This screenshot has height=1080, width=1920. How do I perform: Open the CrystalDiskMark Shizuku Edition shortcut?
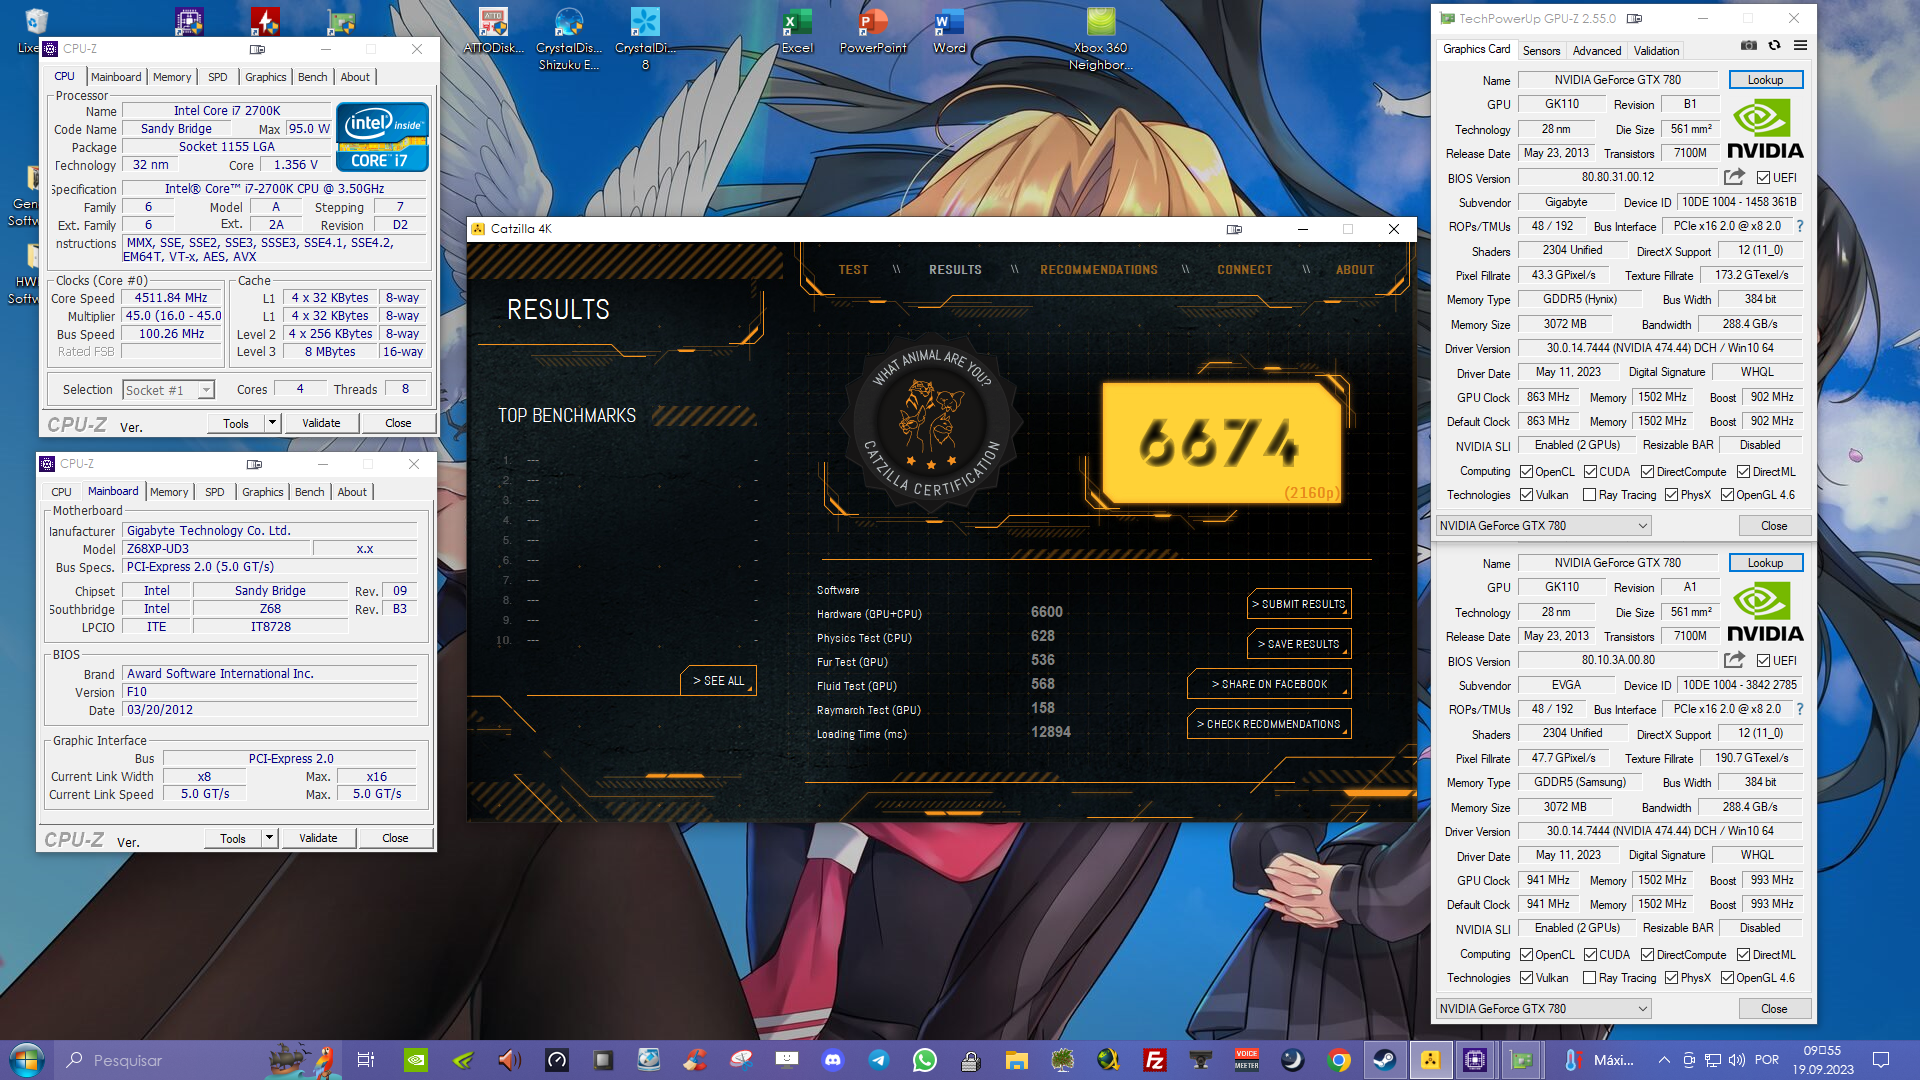[x=569, y=39]
